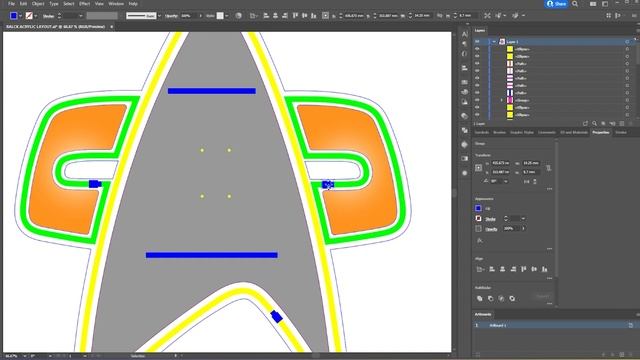The height and width of the screenshot is (360, 640).
Task: Open the Arrange Documents icon
Action: [593, 4]
